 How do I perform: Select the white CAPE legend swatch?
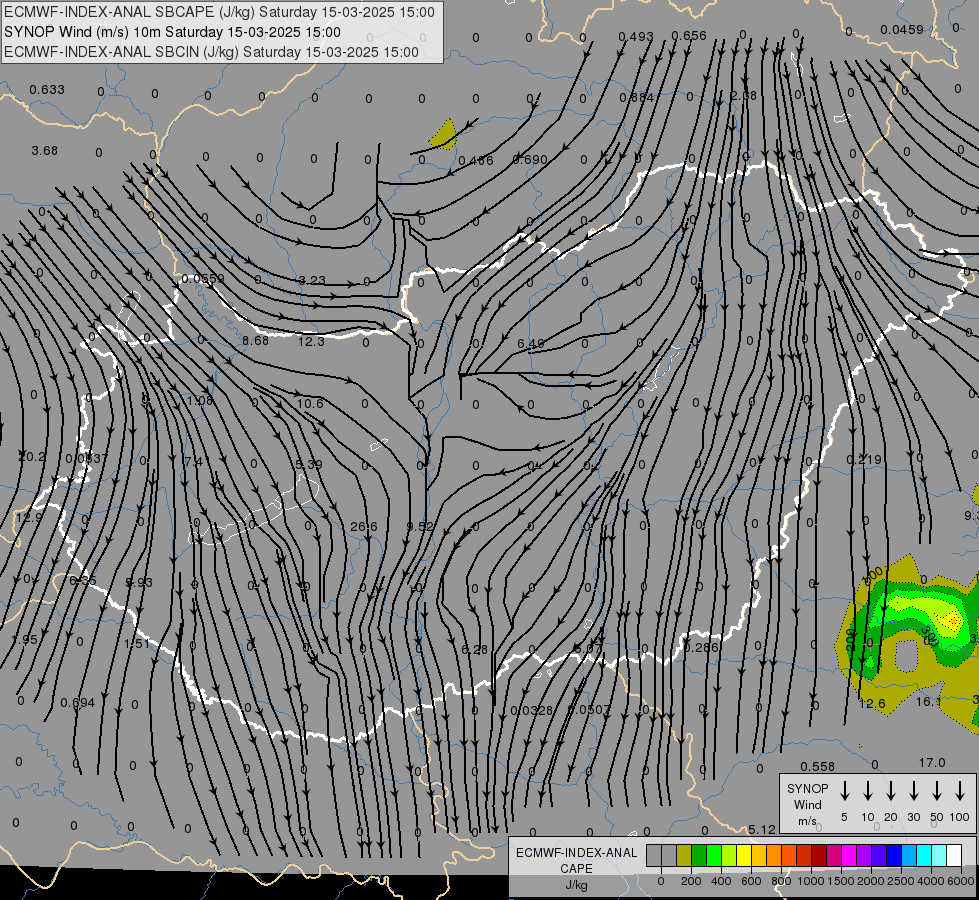click(954, 856)
